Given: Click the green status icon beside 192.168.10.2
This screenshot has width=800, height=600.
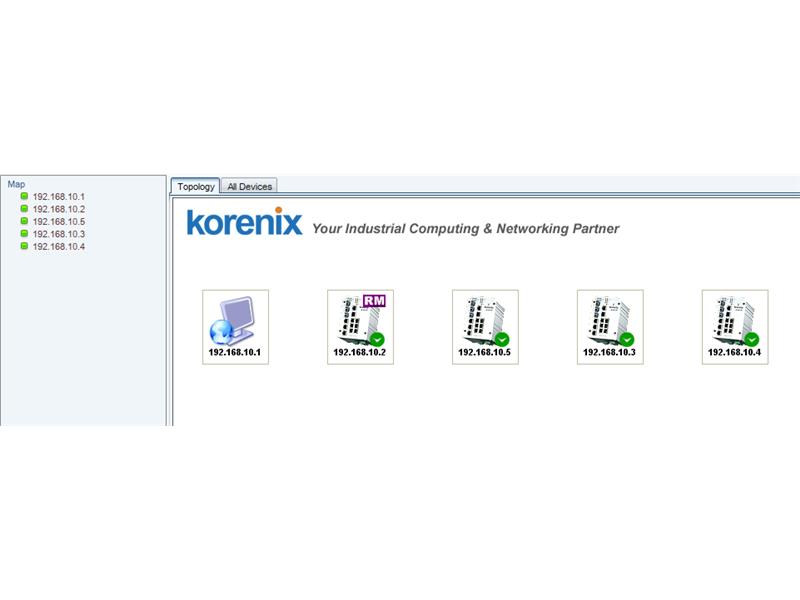Looking at the screenshot, I should [24, 208].
